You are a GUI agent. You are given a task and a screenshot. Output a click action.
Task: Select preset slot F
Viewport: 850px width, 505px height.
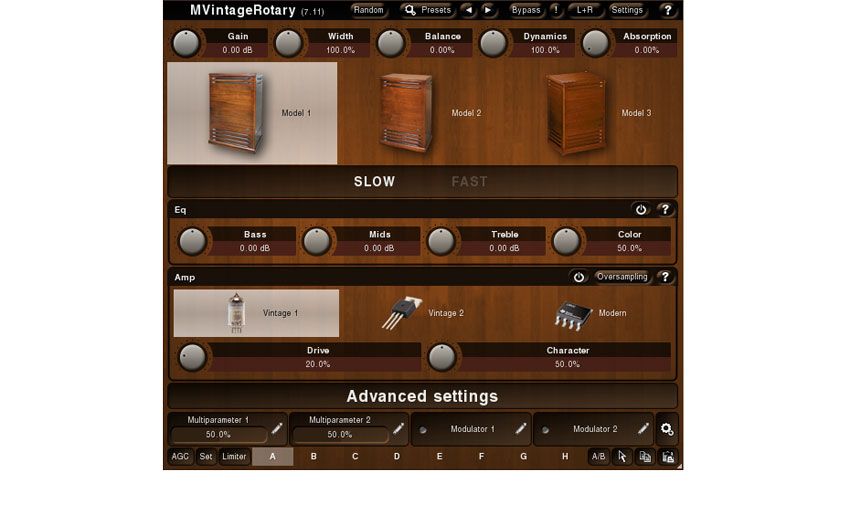click(x=481, y=457)
